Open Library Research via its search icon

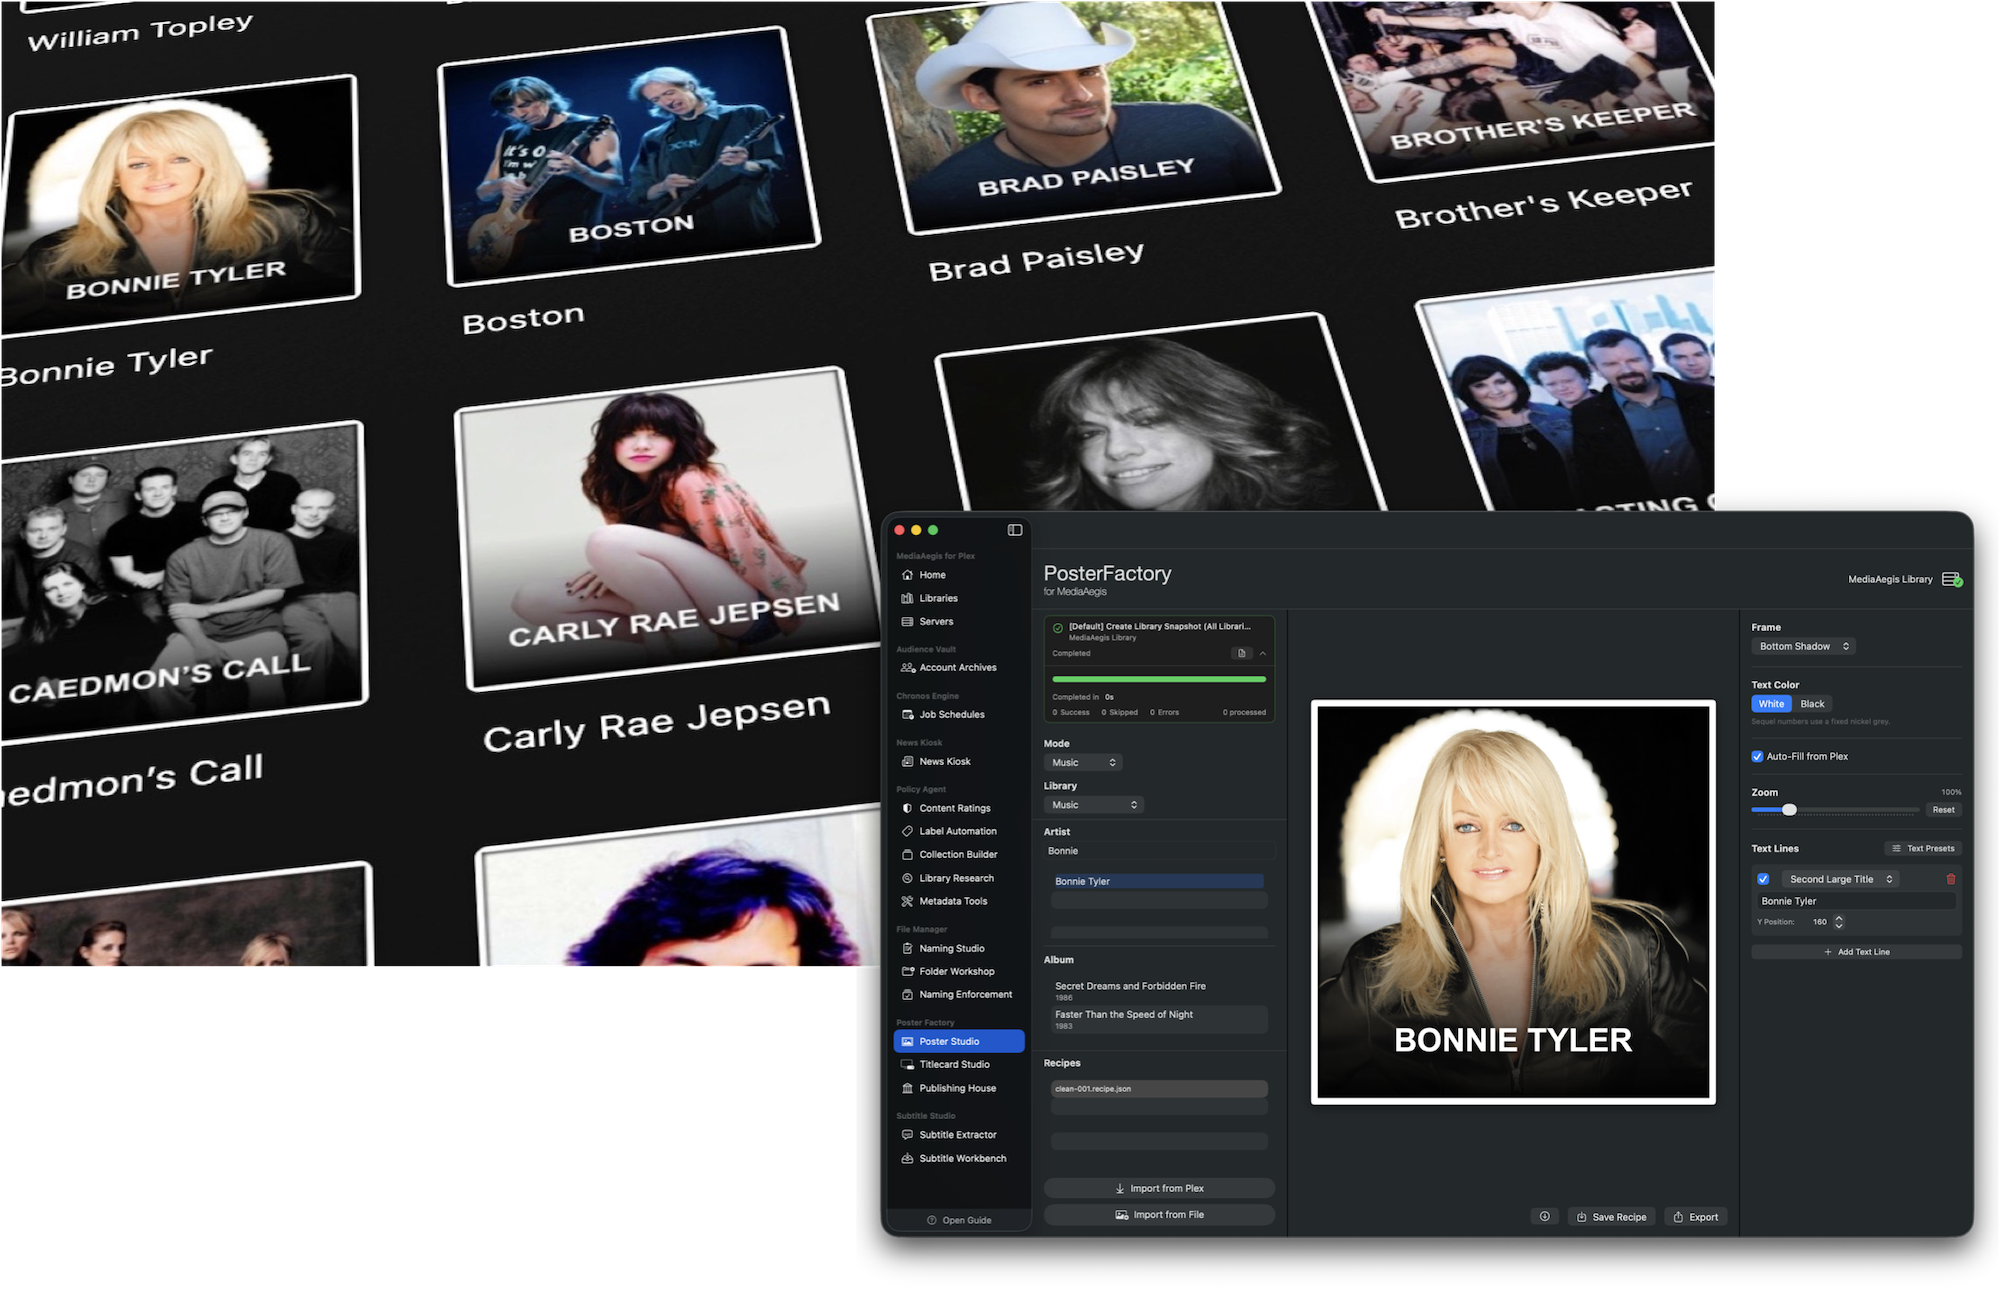(x=907, y=878)
